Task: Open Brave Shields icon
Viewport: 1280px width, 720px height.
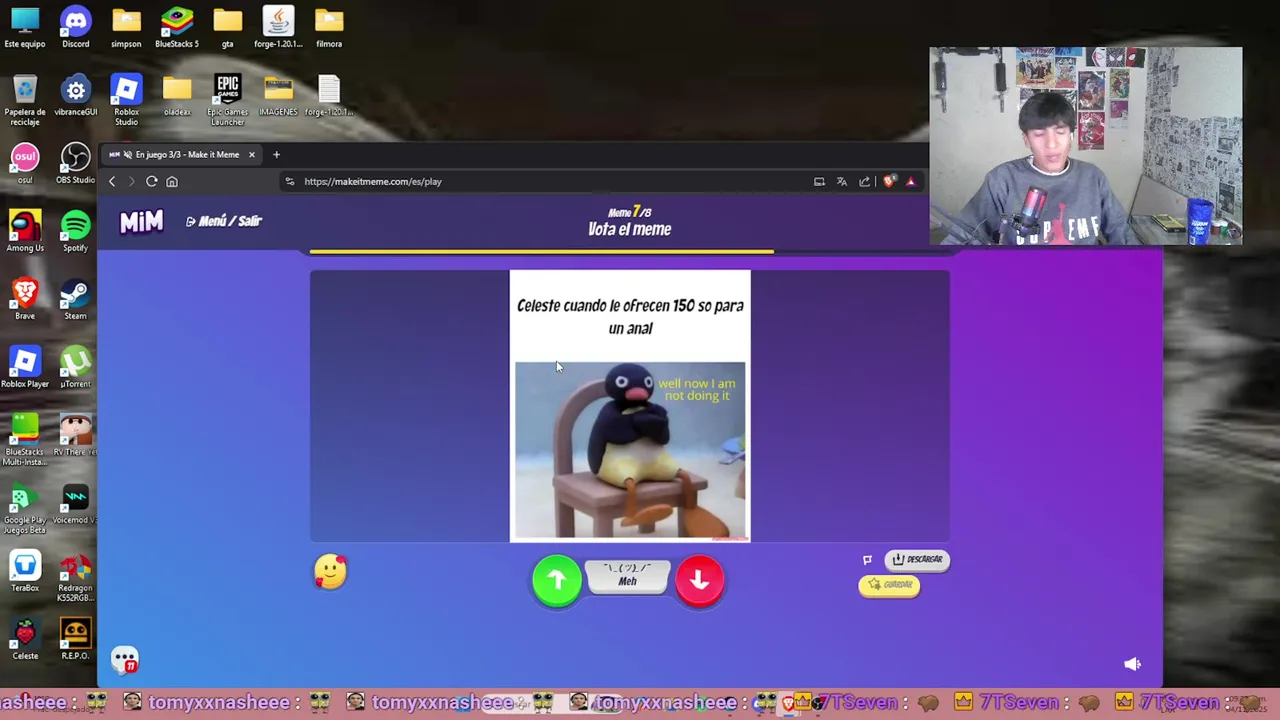Action: pyautogui.click(x=889, y=181)
